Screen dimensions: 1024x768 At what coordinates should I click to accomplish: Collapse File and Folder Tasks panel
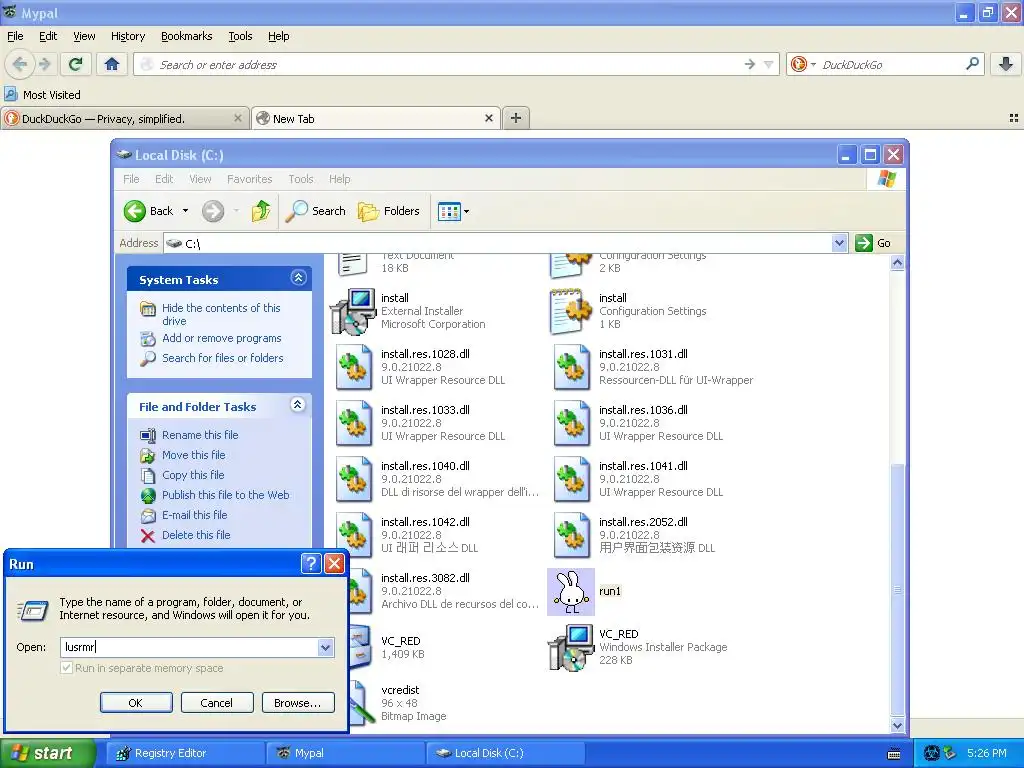(x=298, y=405)
